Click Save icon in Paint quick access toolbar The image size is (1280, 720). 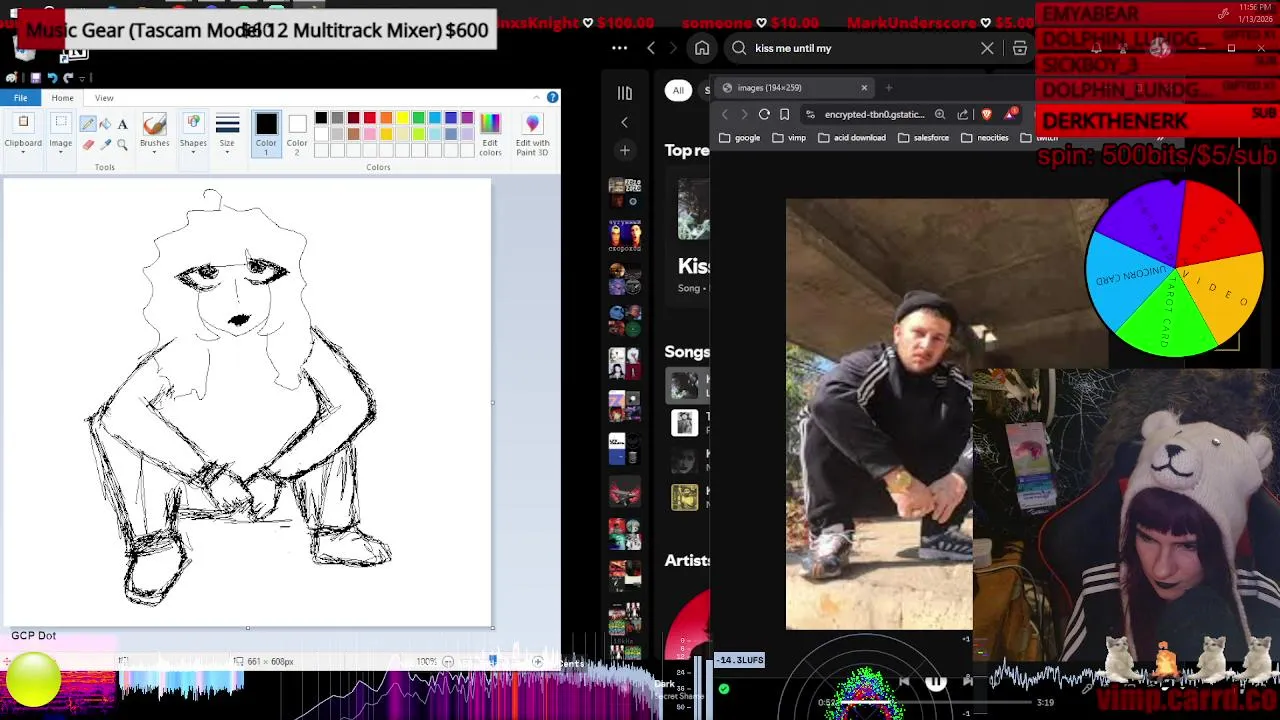35,77
